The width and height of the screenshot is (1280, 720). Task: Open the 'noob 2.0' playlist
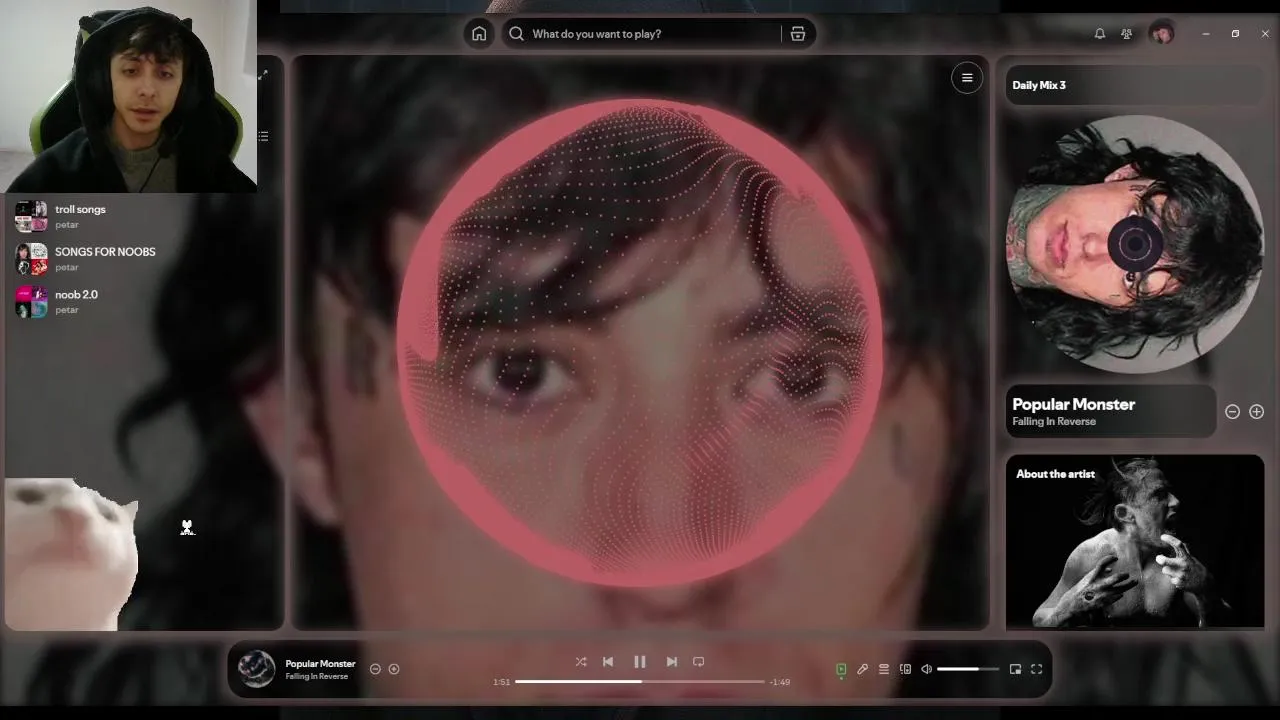coord(144,301)
